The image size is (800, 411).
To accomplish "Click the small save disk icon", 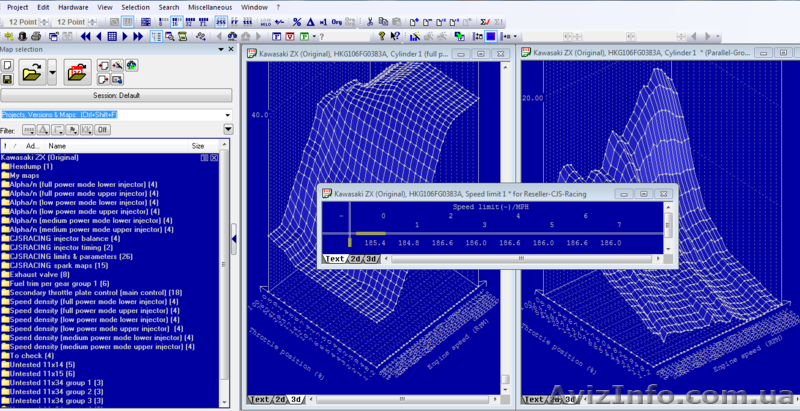I will 8,79.
